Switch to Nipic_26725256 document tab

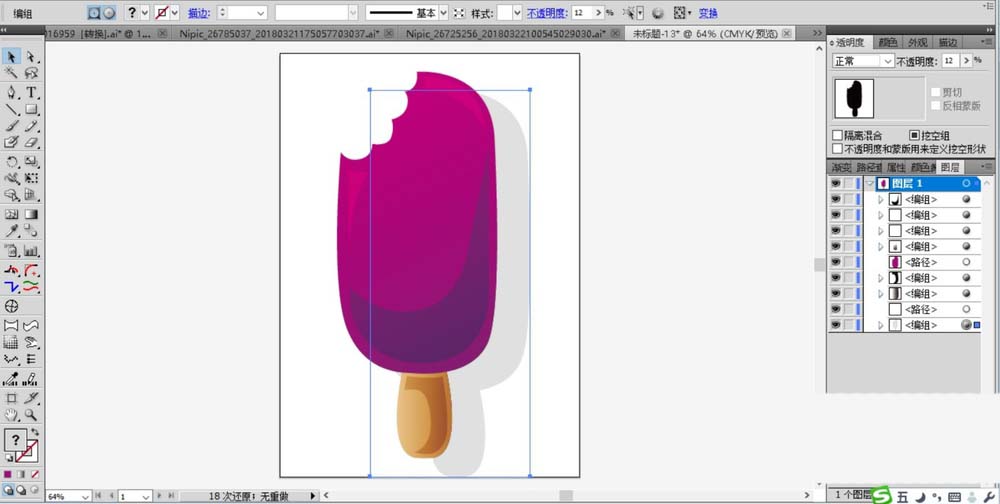tap(505, 33)
